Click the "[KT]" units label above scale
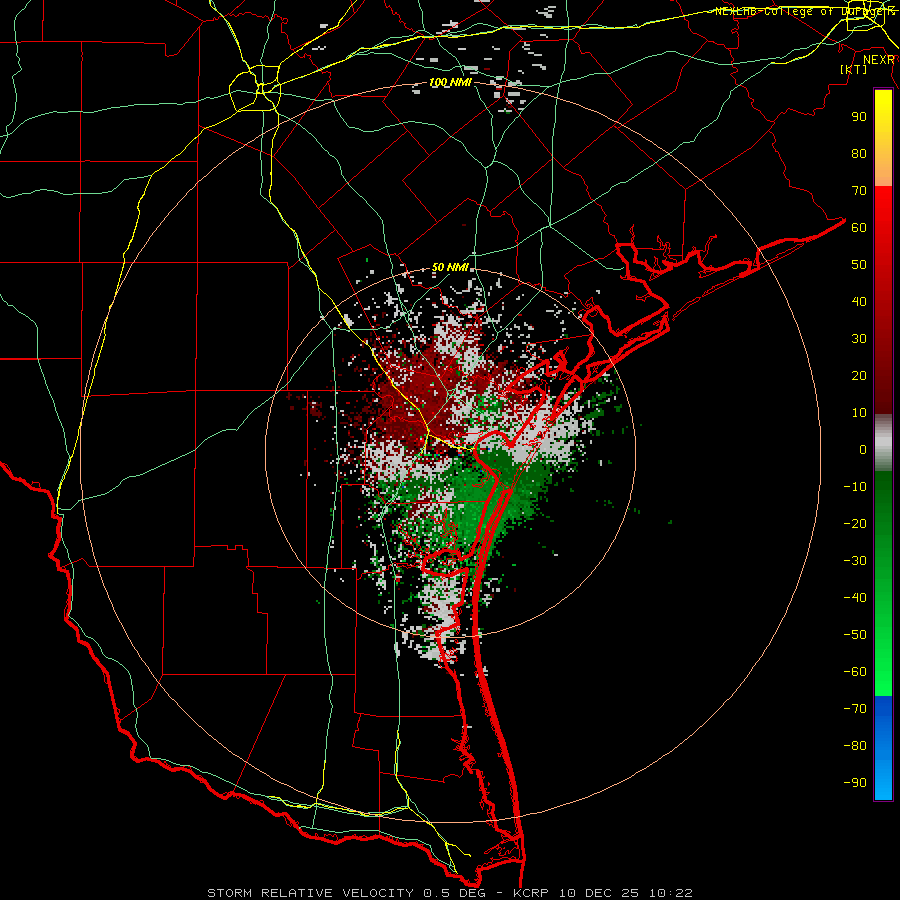This screenshot has height=900, width=900. (854, 69)
